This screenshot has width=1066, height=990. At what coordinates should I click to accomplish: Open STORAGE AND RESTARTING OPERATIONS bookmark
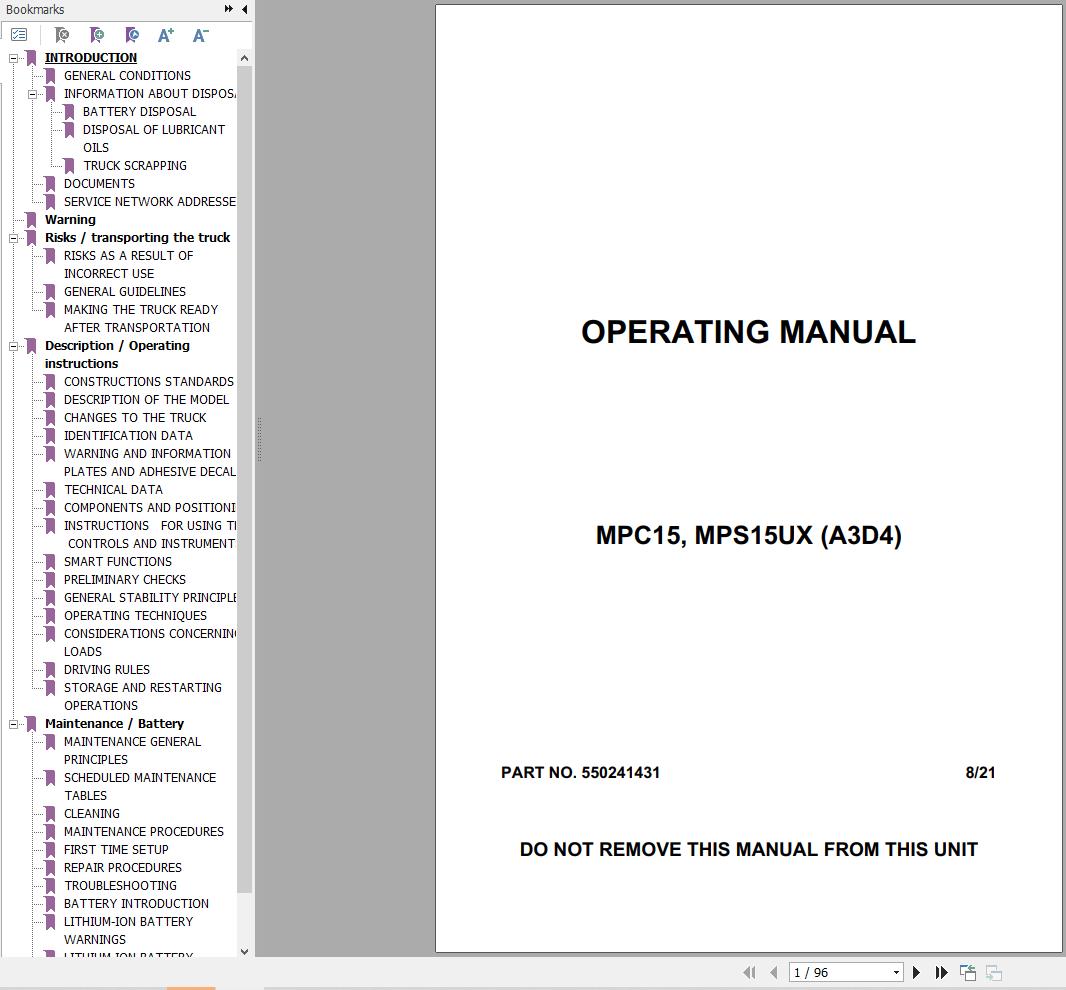[143, 696]
